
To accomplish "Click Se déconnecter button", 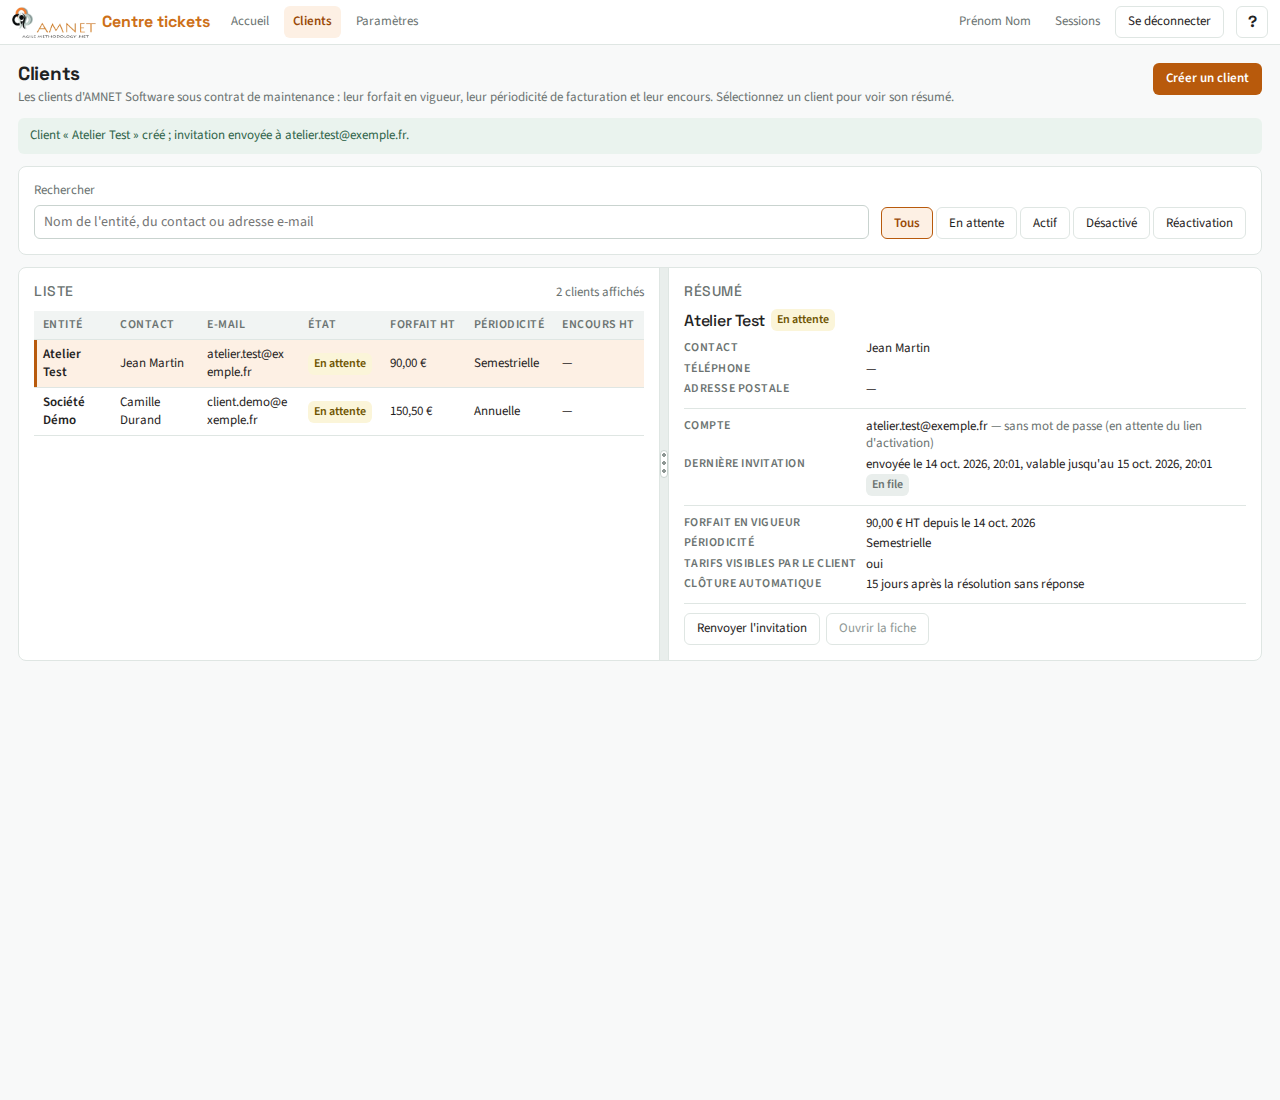I will point(1169,21).
